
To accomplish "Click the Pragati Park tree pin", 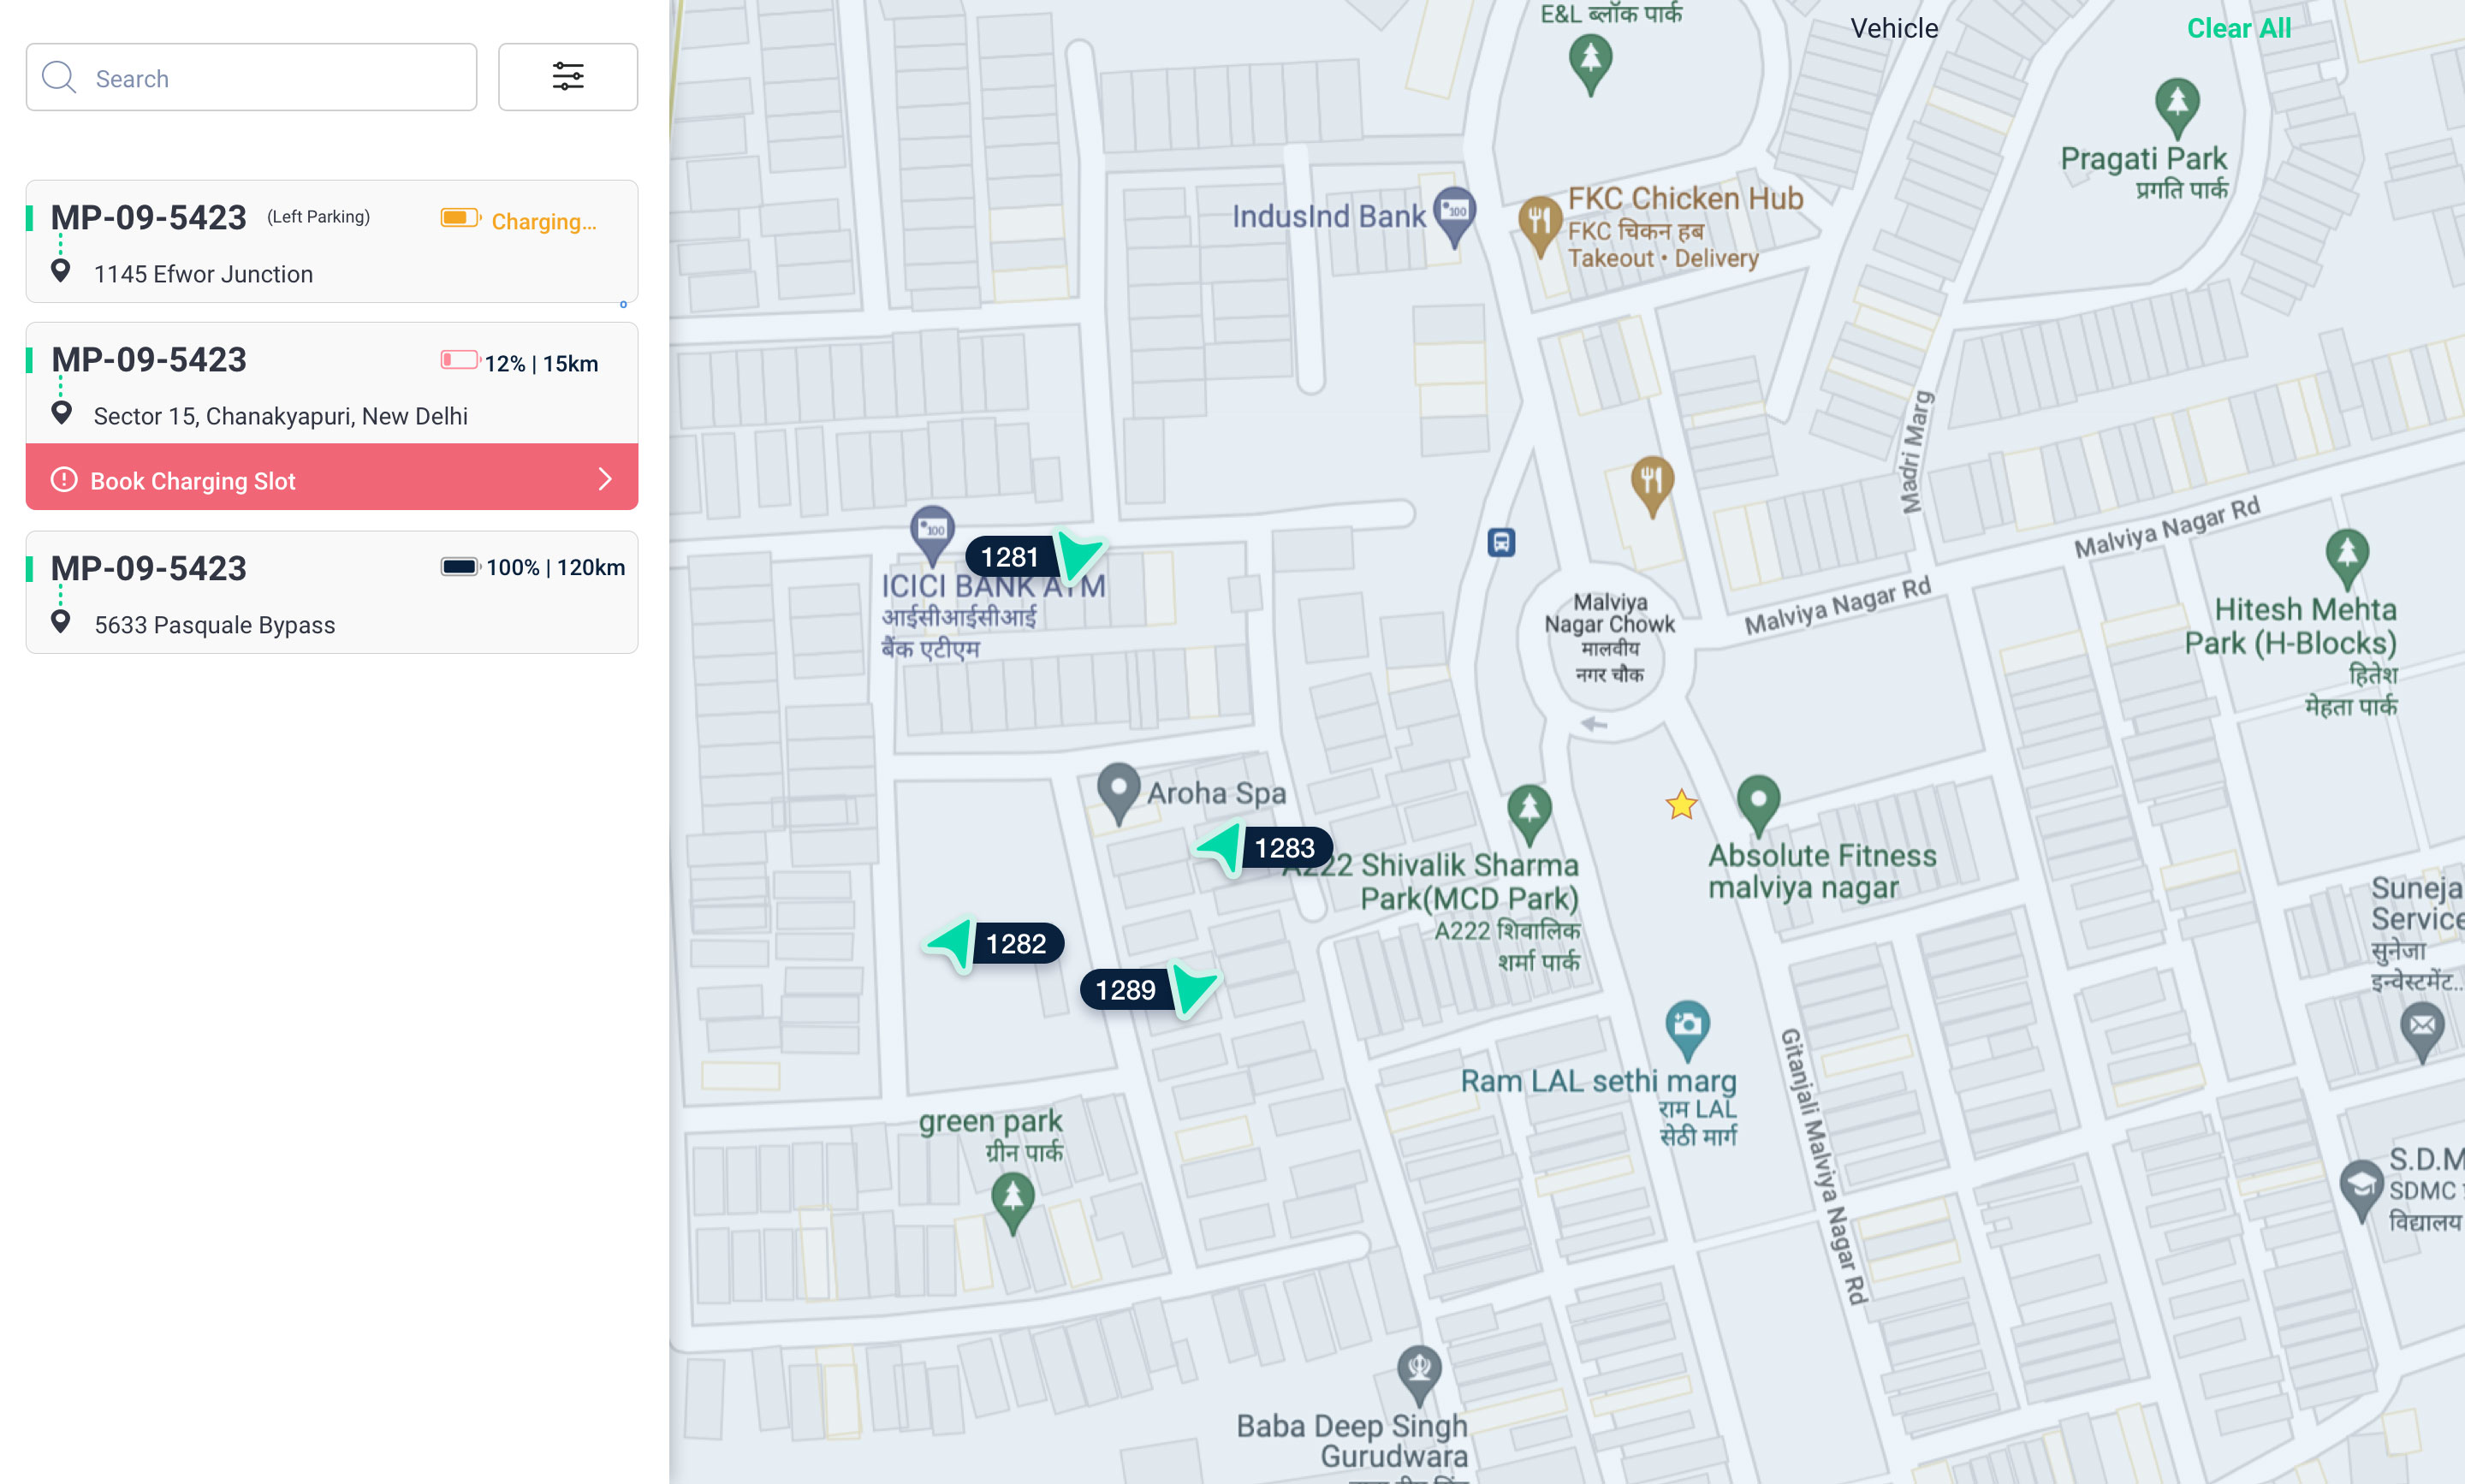I will point(2177,104).
